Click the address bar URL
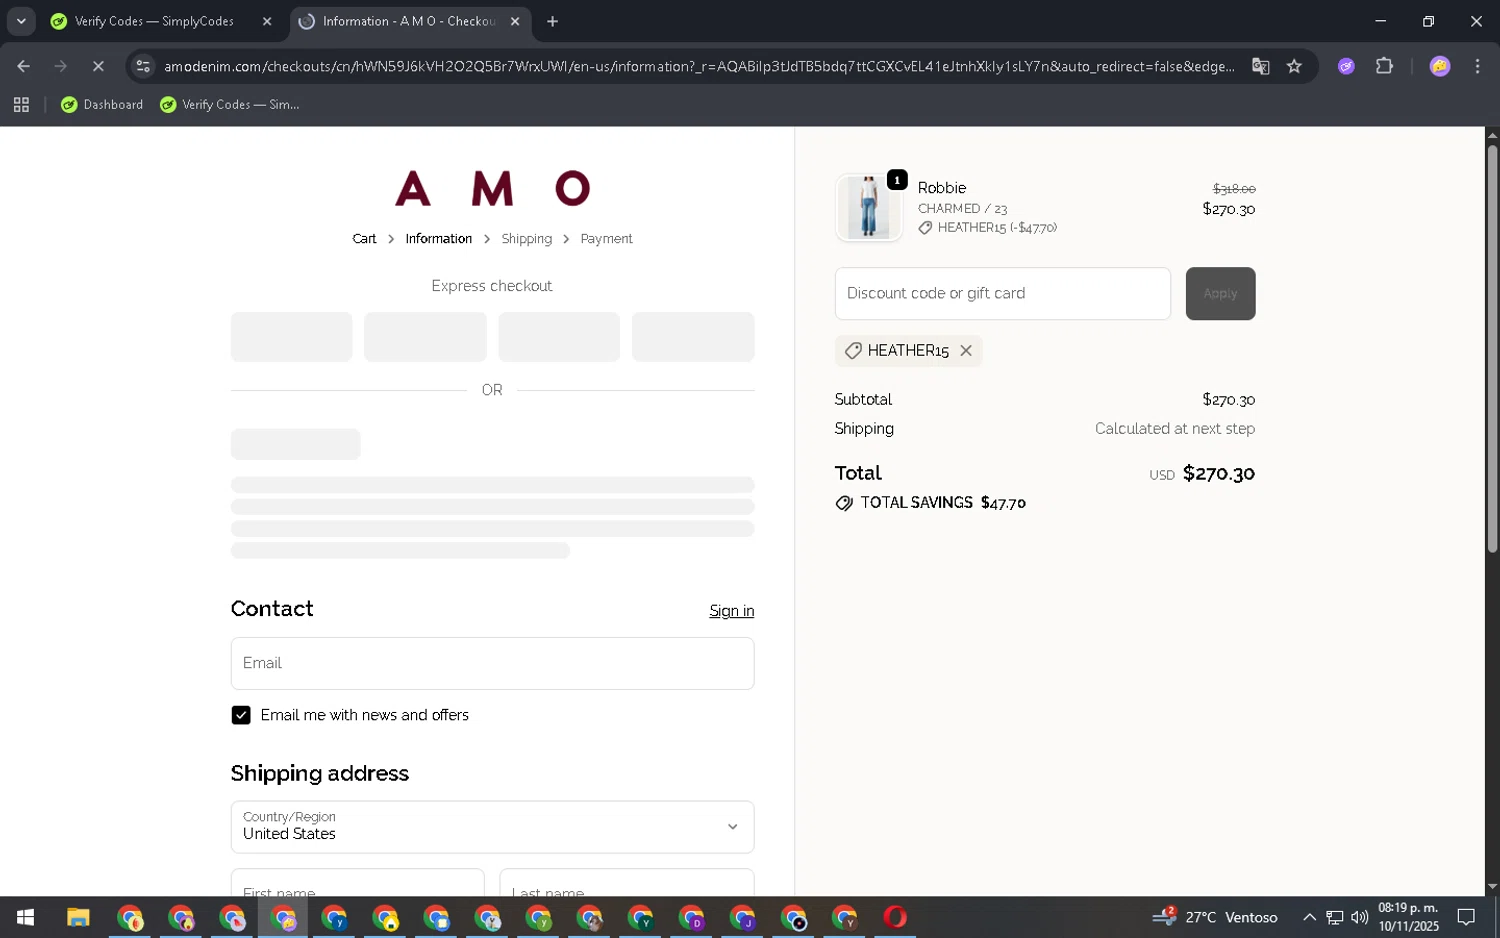 click(x=699, y=66)
